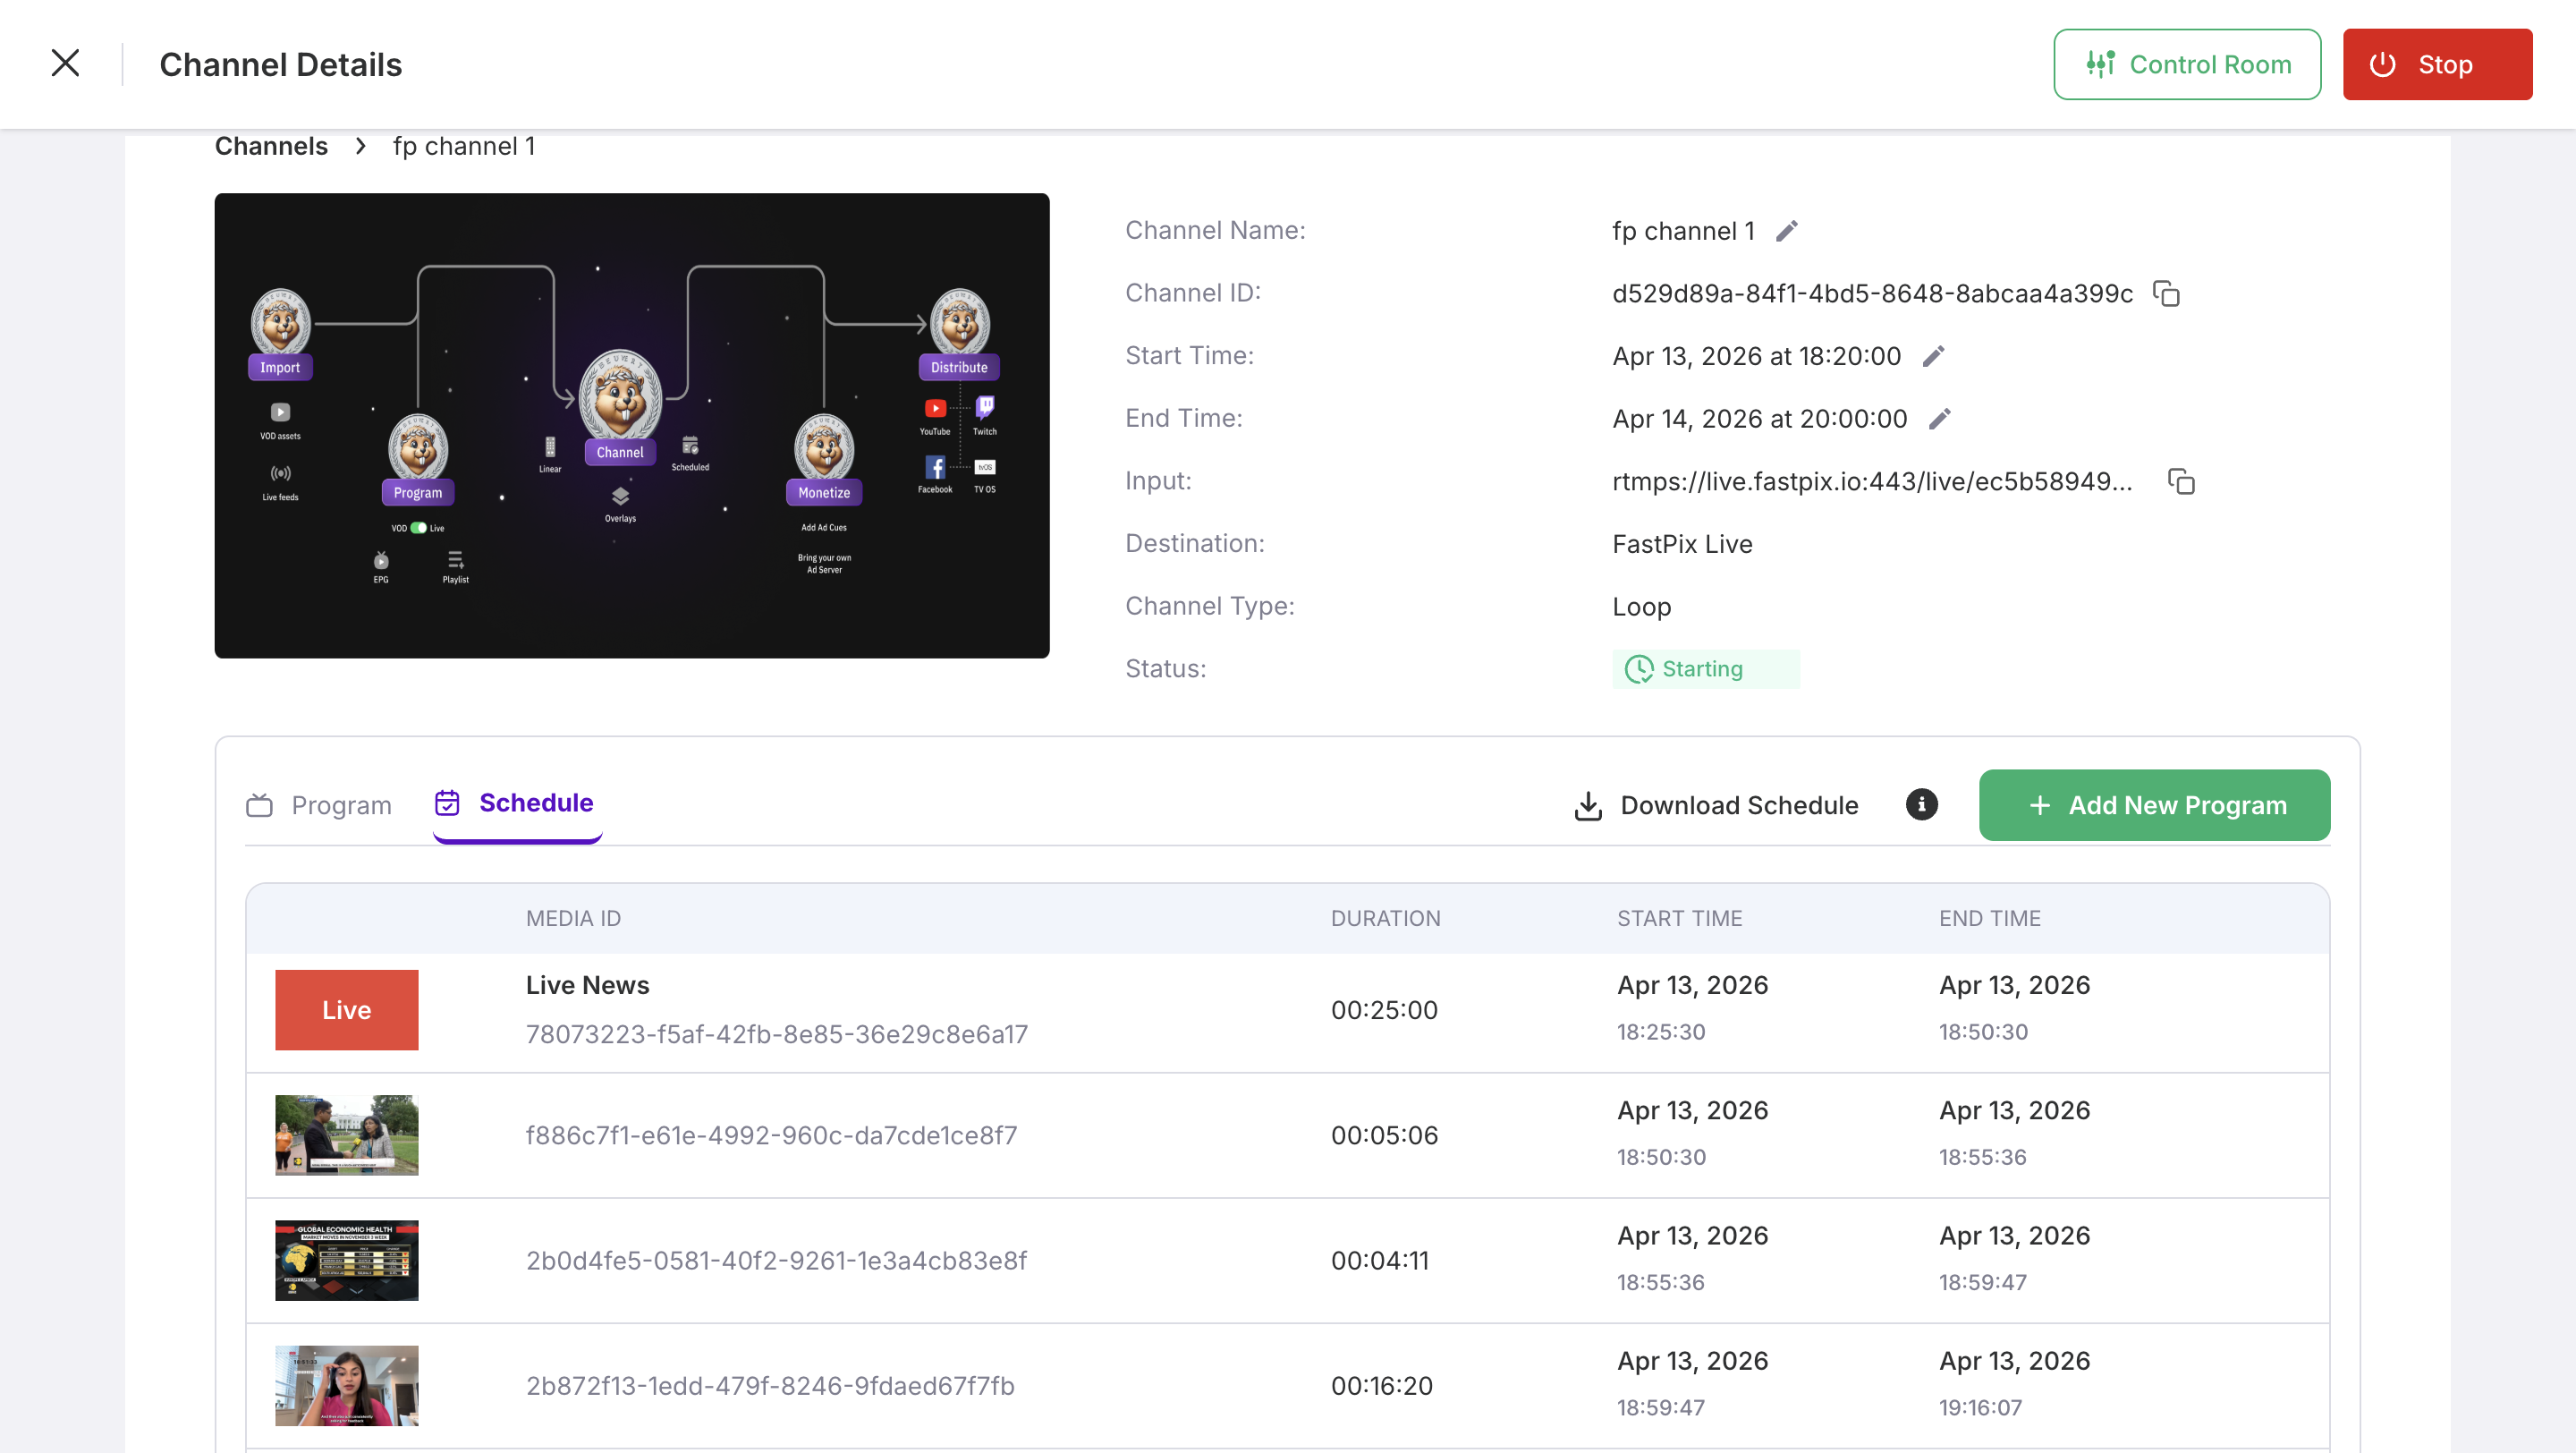Copy the Channel ID to clipboard
2576x1453 pixels.
pos(2166,294)
